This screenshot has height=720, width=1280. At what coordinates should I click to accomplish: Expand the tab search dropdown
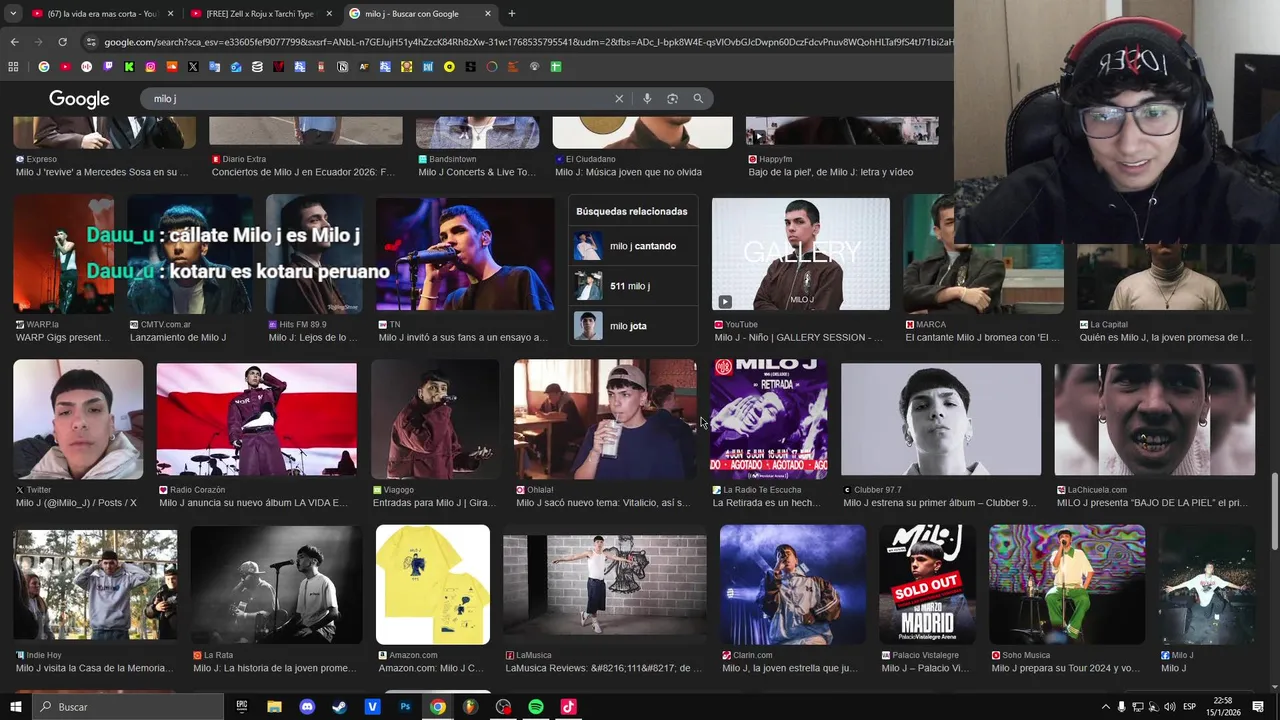pyautogui.click(x=13, y=14)
